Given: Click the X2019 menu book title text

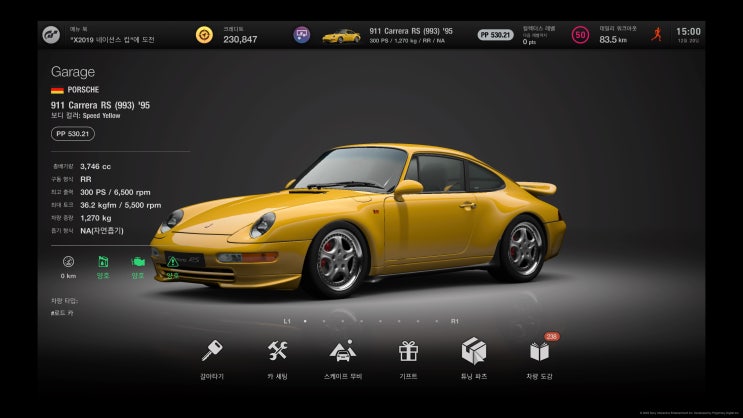Looking at the screenshot, I should coord(113,40).
